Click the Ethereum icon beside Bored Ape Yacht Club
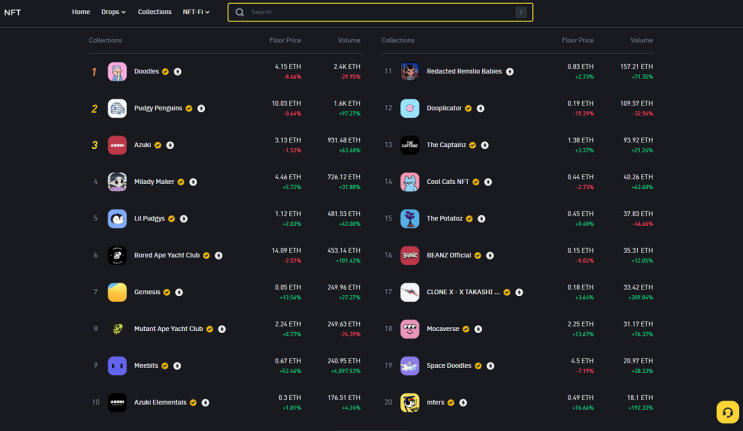The image size is (743, 431). click(218, 255)
